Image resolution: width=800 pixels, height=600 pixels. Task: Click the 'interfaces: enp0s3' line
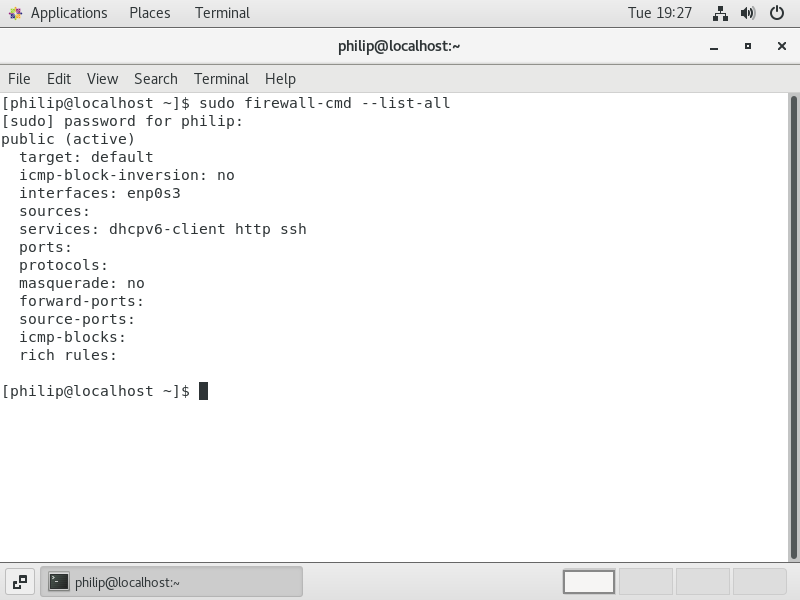pos(100,193)
